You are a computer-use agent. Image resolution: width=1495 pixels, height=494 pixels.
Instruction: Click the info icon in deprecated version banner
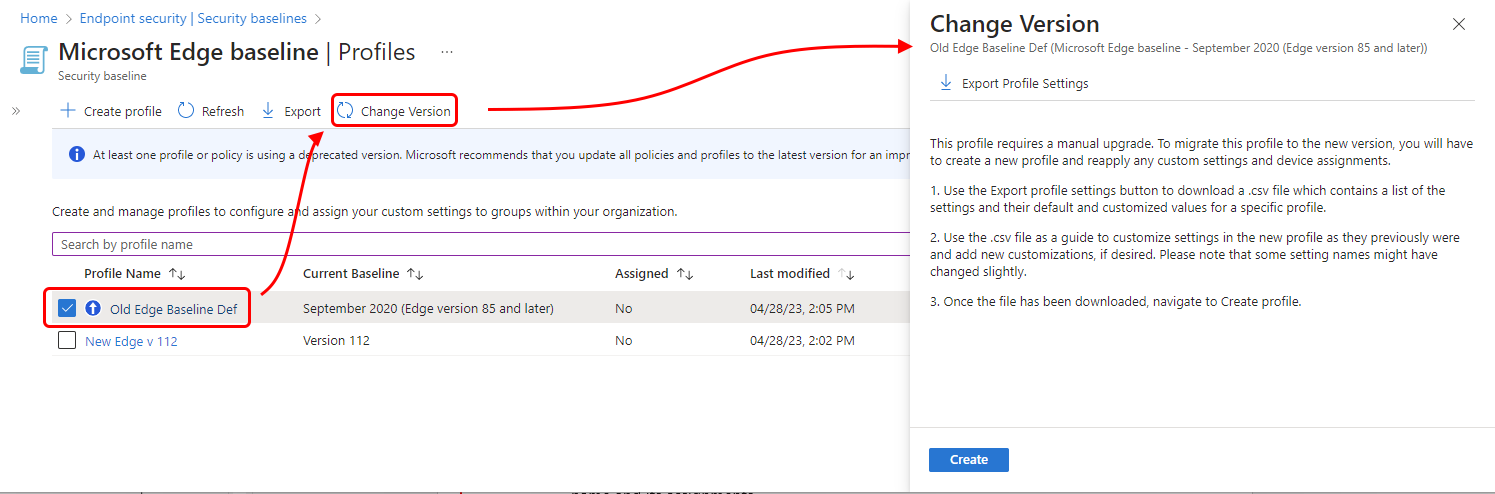77,154
